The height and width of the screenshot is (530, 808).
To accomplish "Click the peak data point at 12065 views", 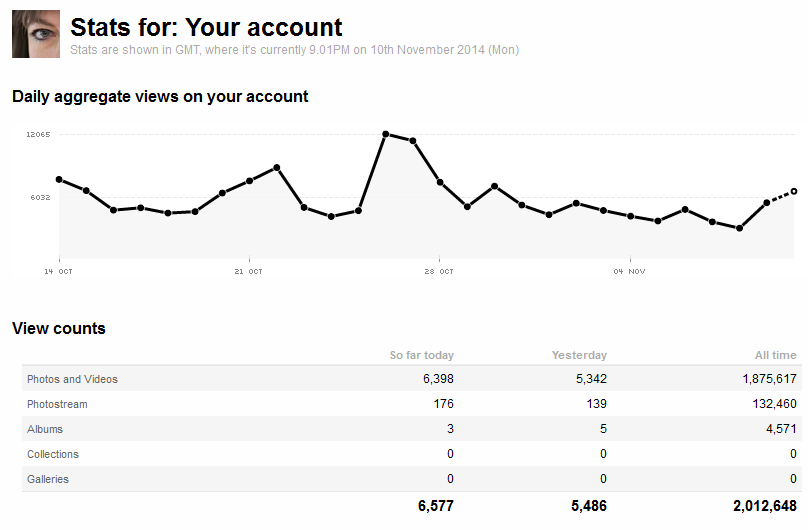I will pos(385,134).
